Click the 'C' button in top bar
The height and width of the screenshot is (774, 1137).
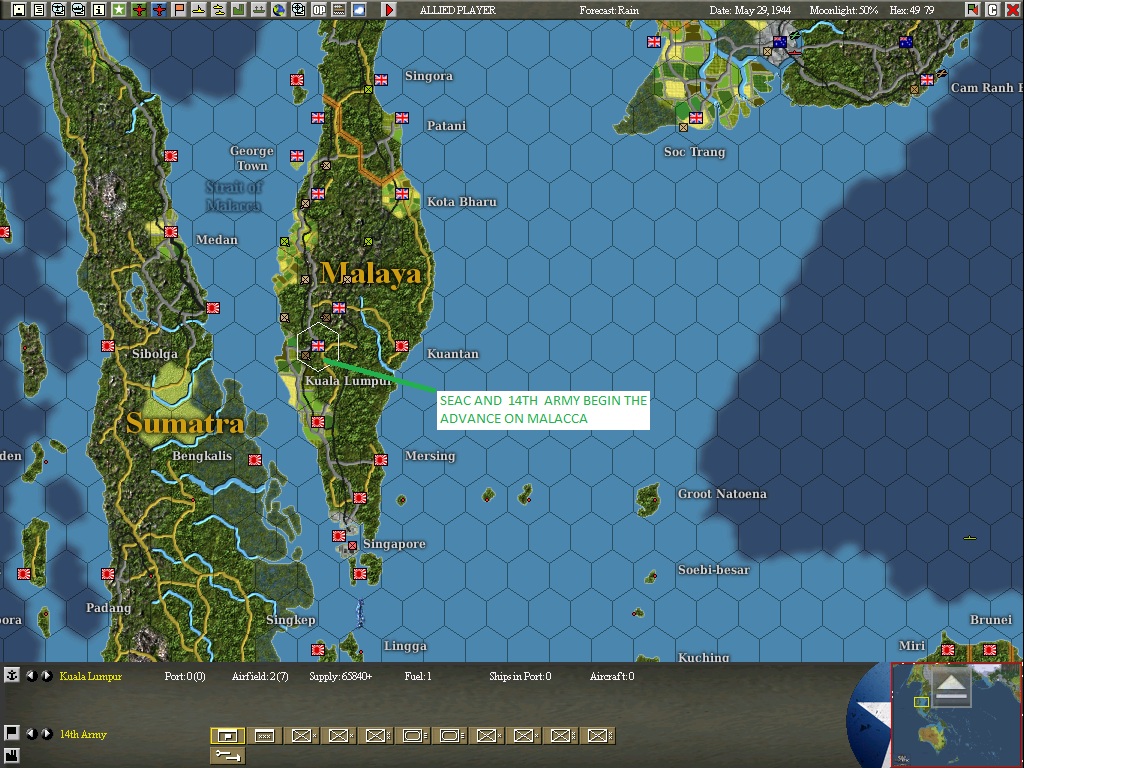(993, 9)
